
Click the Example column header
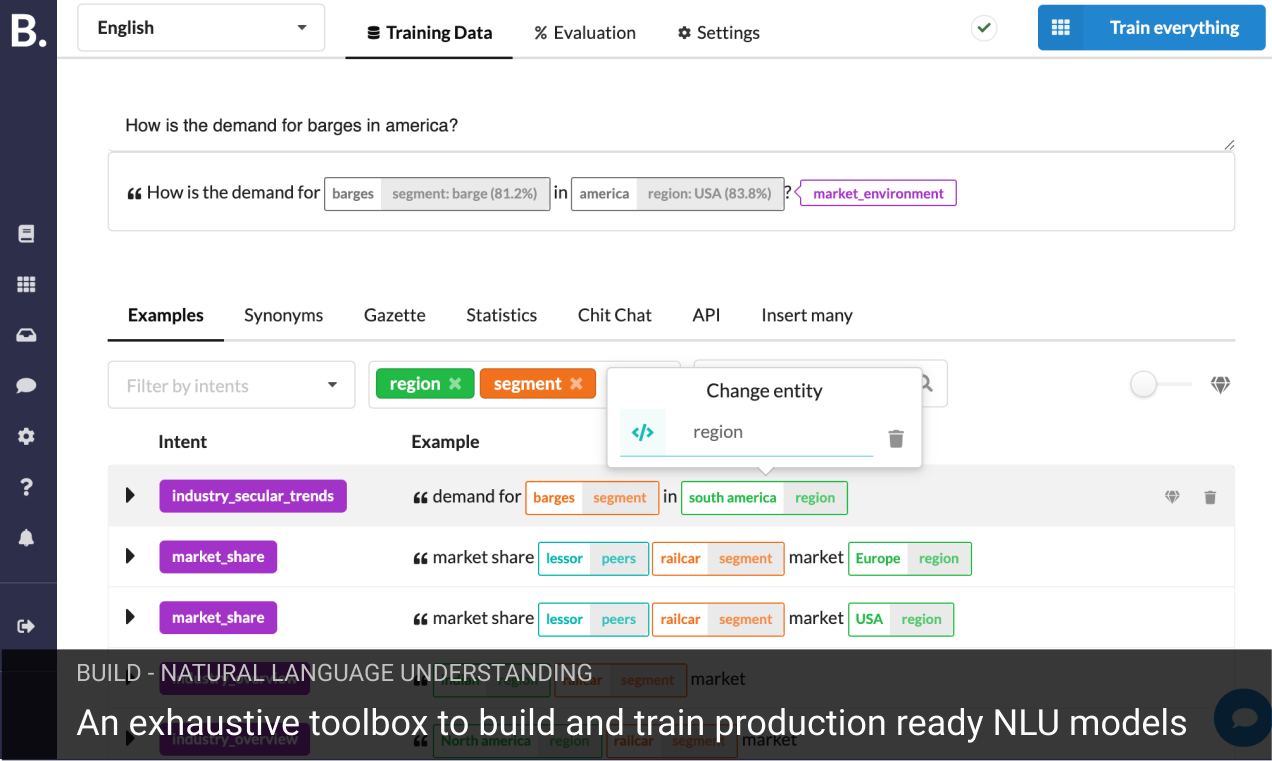445,442
